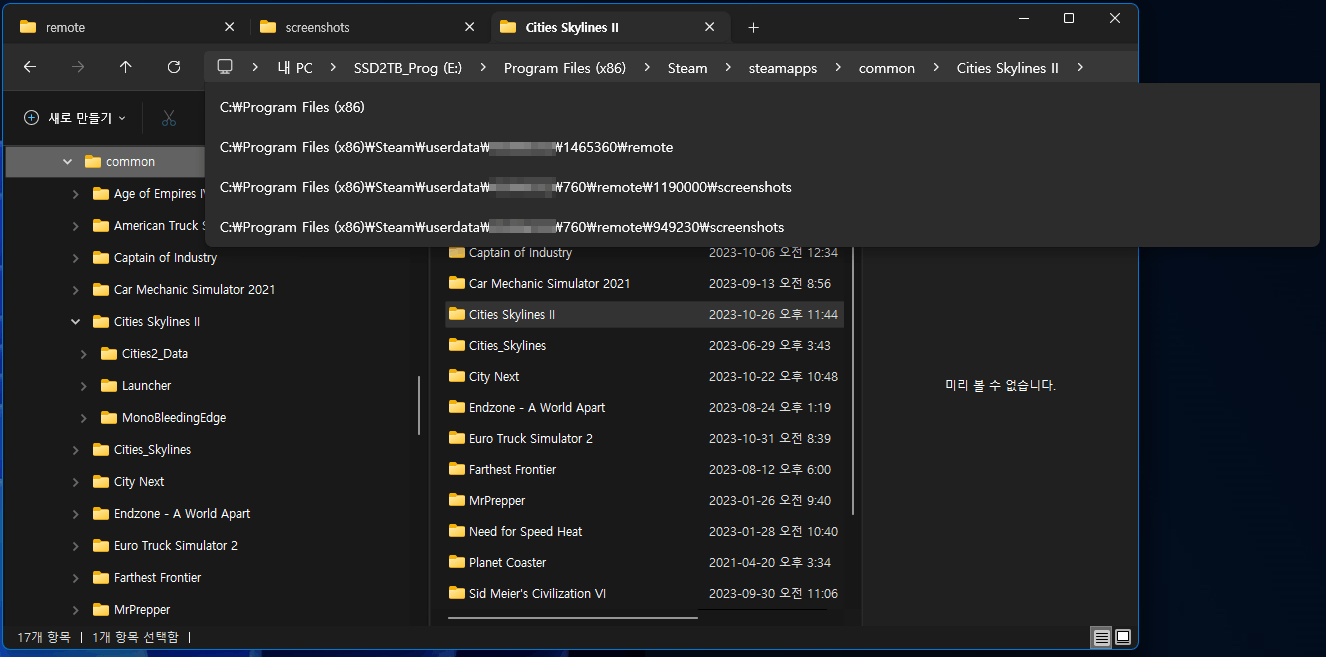The image size is (1326, 657).
Task: Click common breadcrumb segment
Action: coord(887,68)
